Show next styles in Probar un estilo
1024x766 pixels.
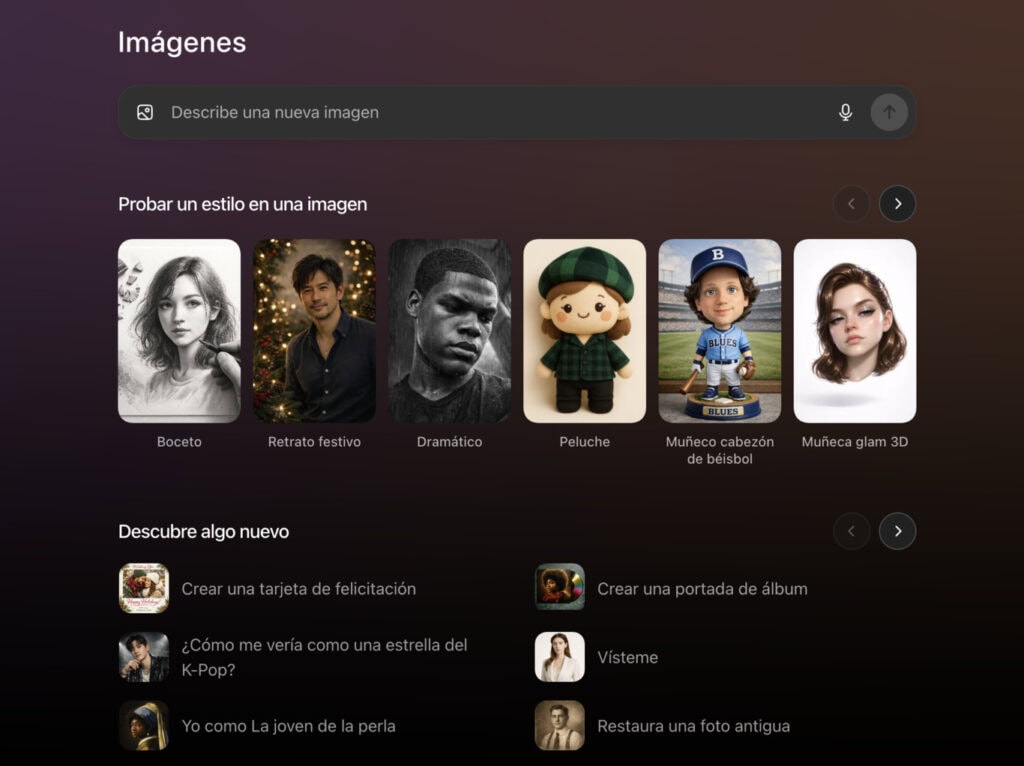(x=897, y=204)
